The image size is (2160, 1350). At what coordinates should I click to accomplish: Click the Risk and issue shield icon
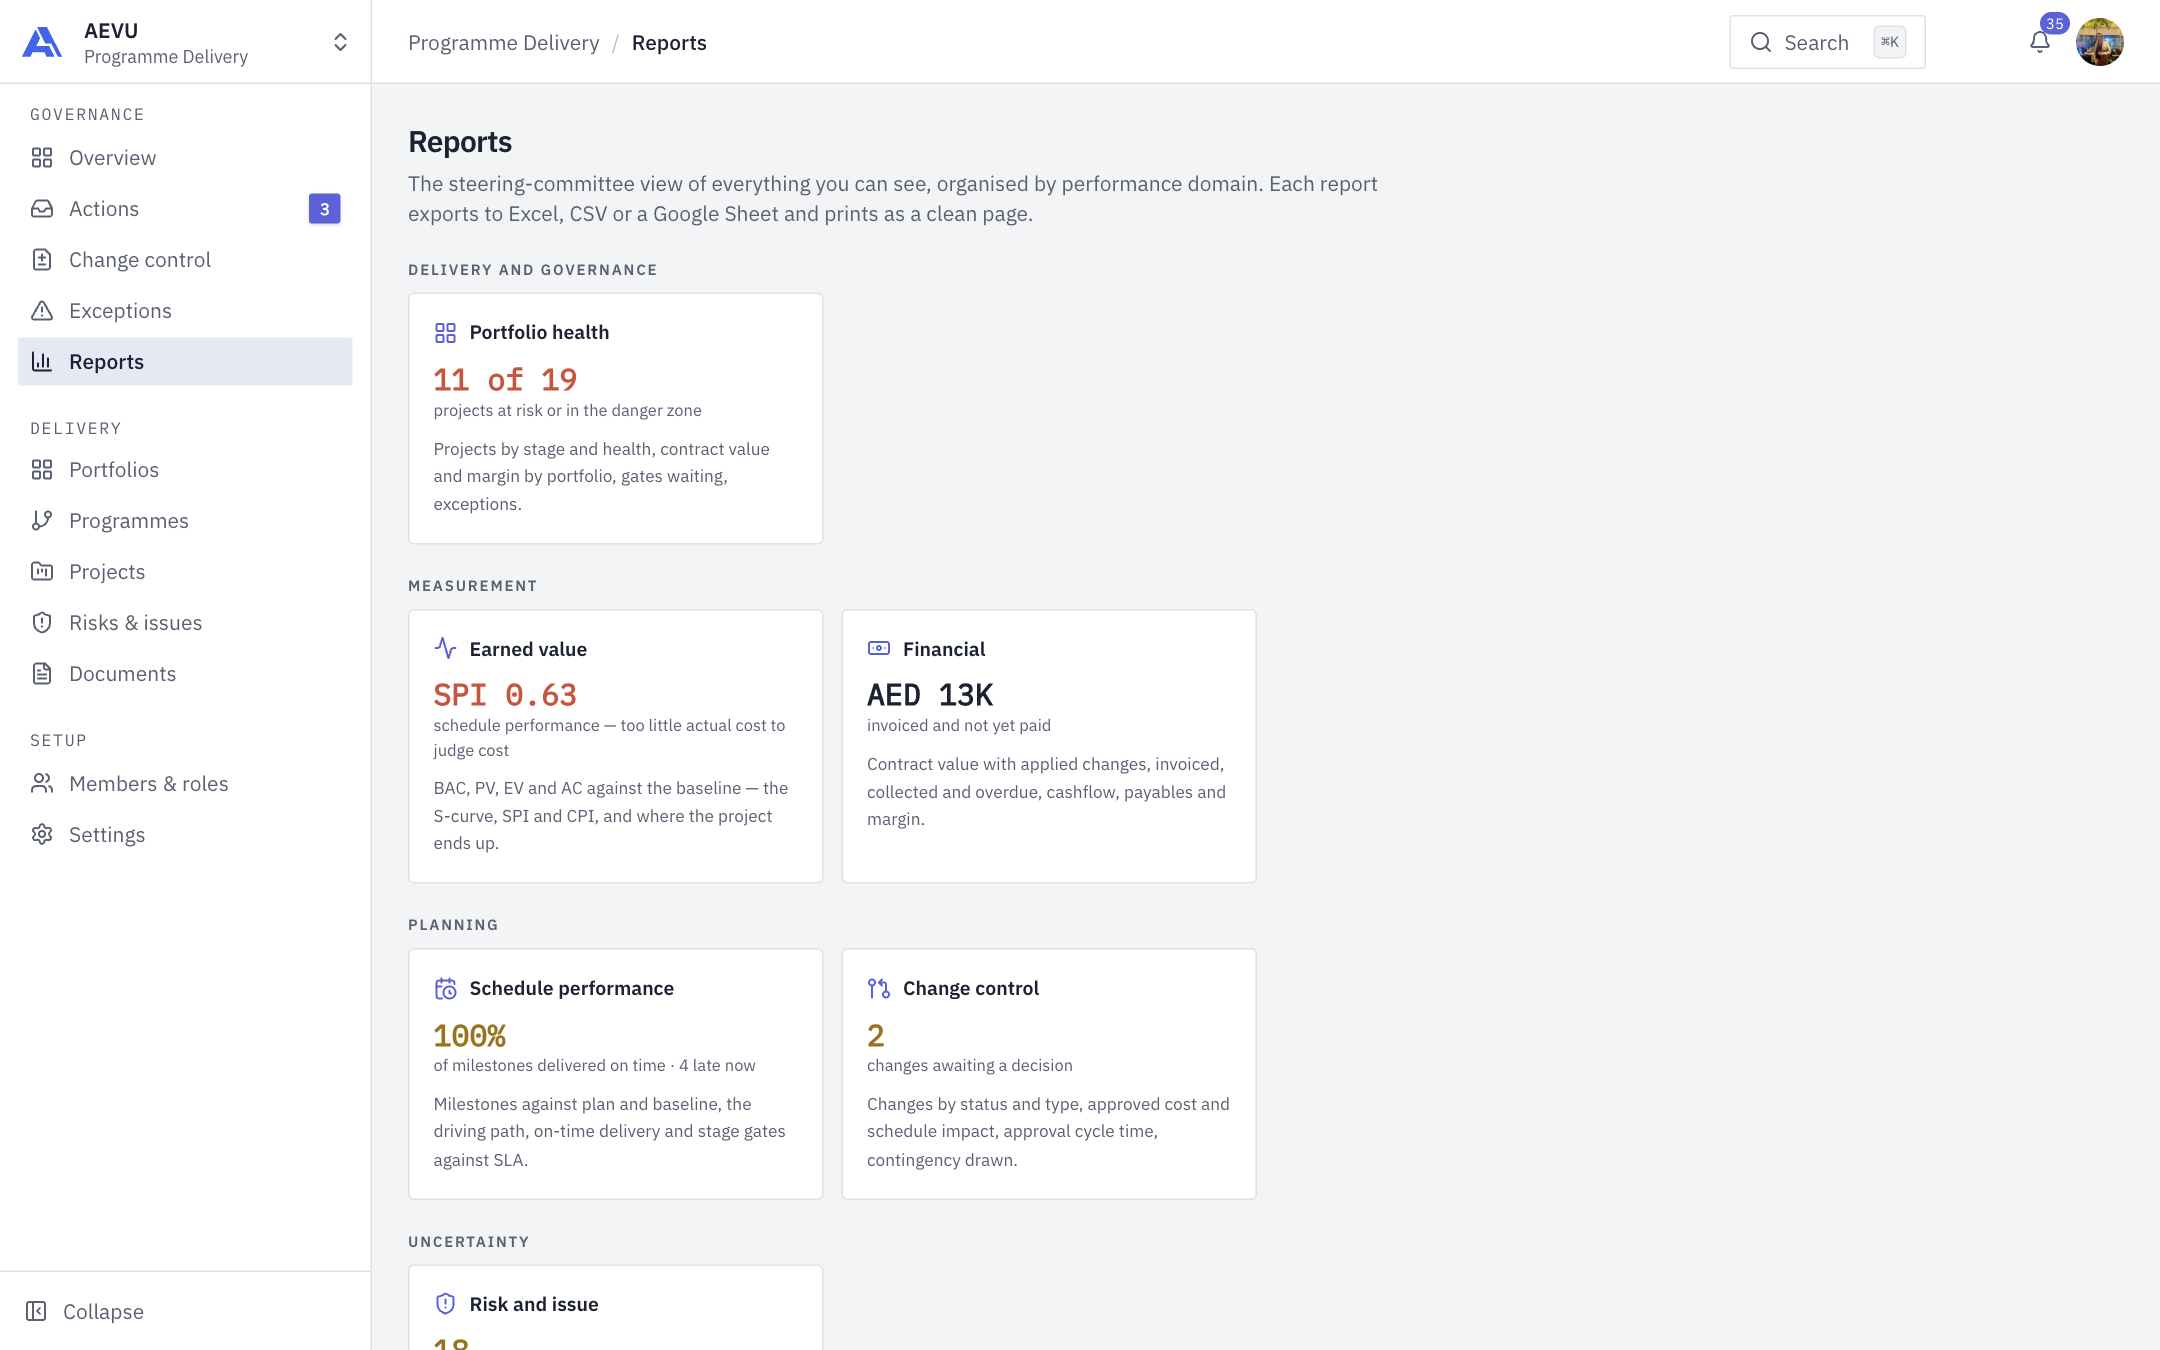click(x=446, y=1304)
